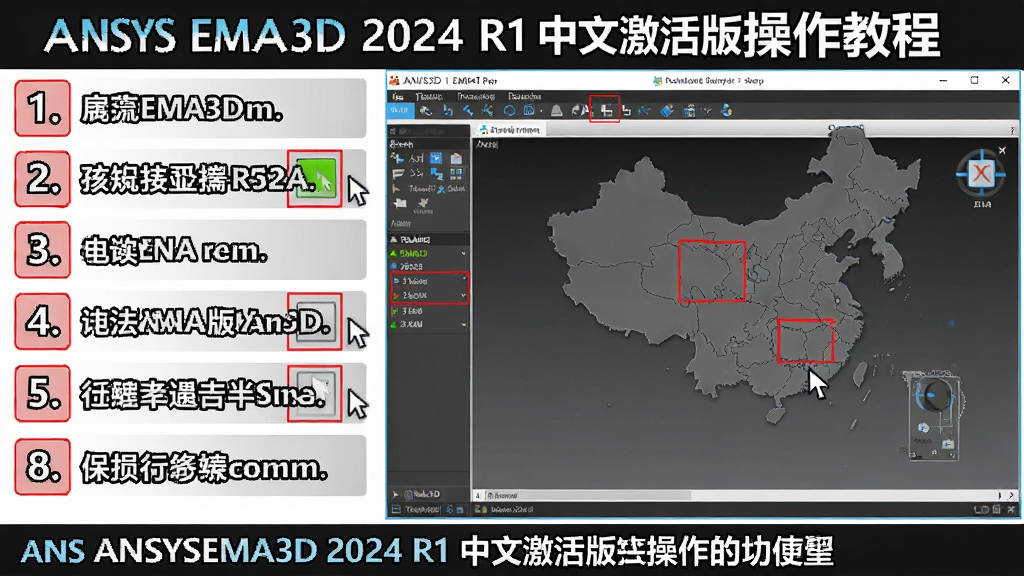Expand the green tree row's dropdown chevron
The image size is (1024, 576).
coord(464,253)
